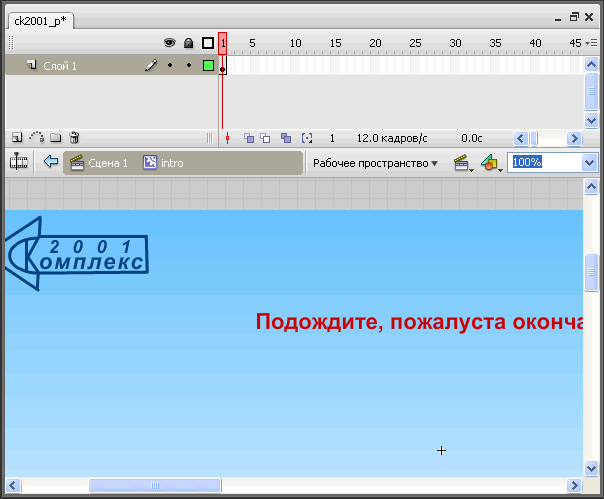The width and height of the screenshot is (604, 499).
Task: Click the pencil active-layer icon on Слой 1
Action: tap(151, 65)
